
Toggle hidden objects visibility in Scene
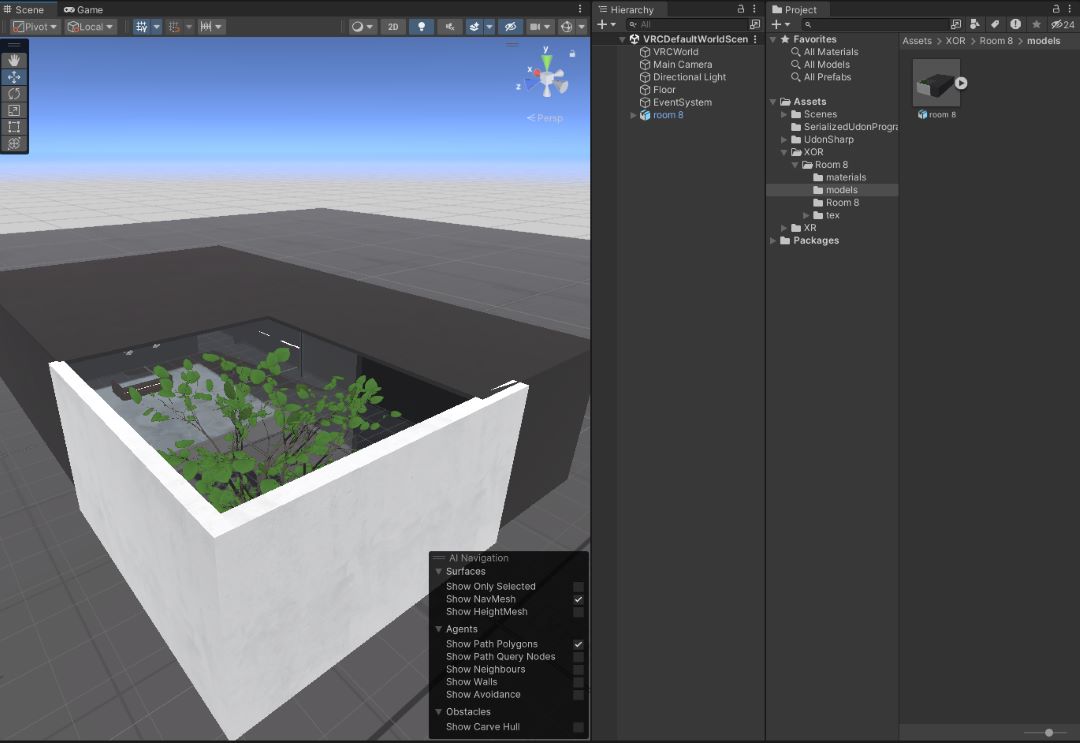pos(510,27)
